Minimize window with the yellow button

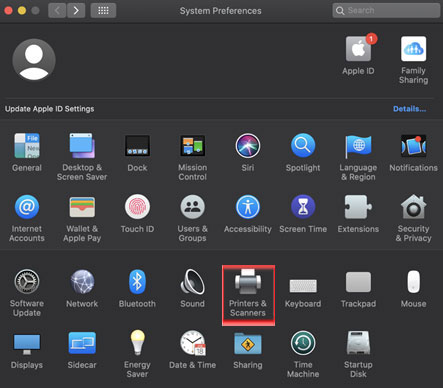pyautogui.click(x=22, y=10)
